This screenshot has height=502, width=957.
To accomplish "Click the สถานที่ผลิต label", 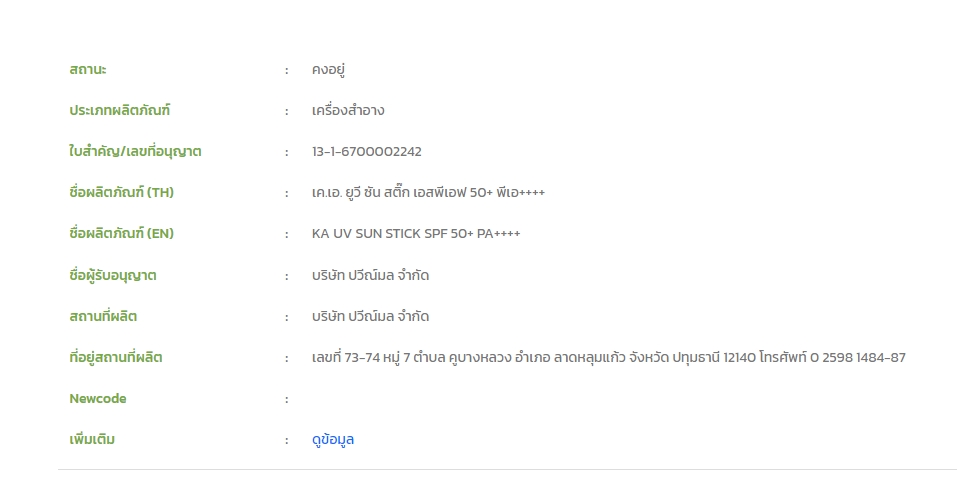I will [x=103, y=316].
